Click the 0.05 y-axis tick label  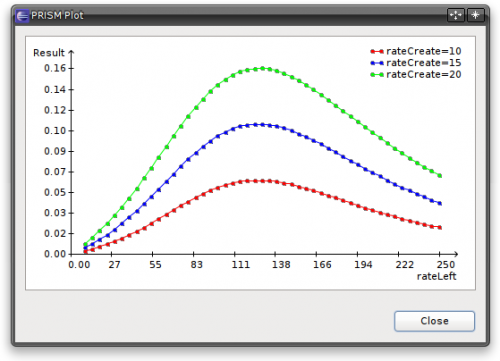pyautogui.click(x=55, y=192)
